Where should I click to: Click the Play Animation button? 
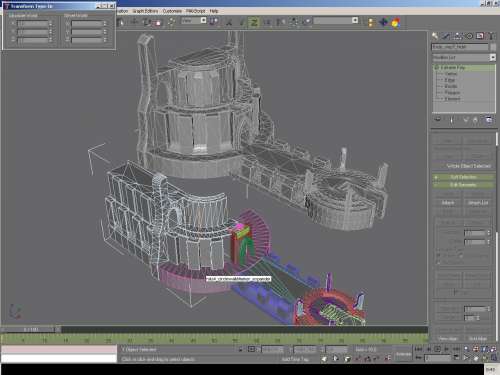pyautogui.click(x=438, y=349)
